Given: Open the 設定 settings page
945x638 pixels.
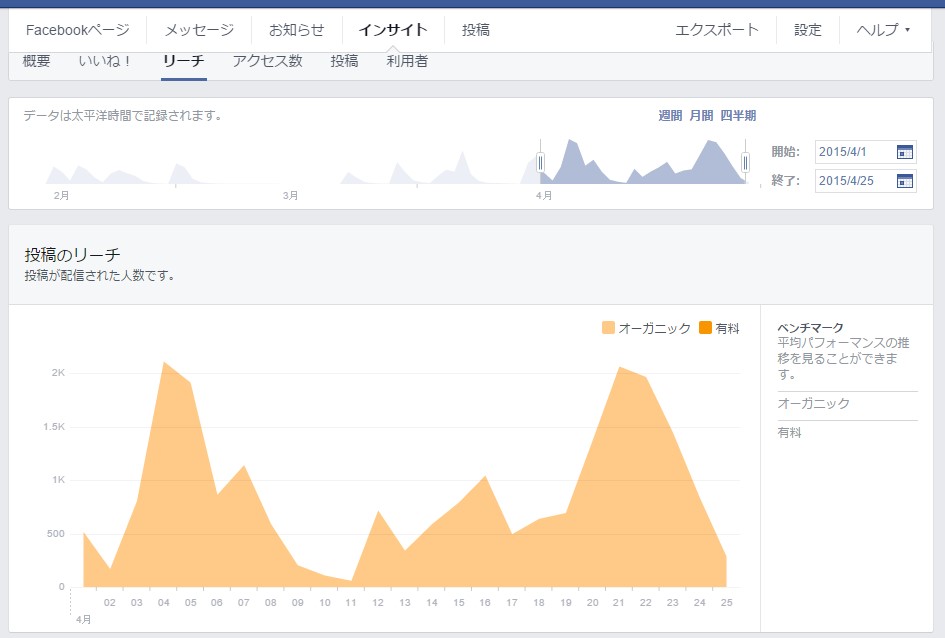Looking at the screenshot, I should coord(807,30).
